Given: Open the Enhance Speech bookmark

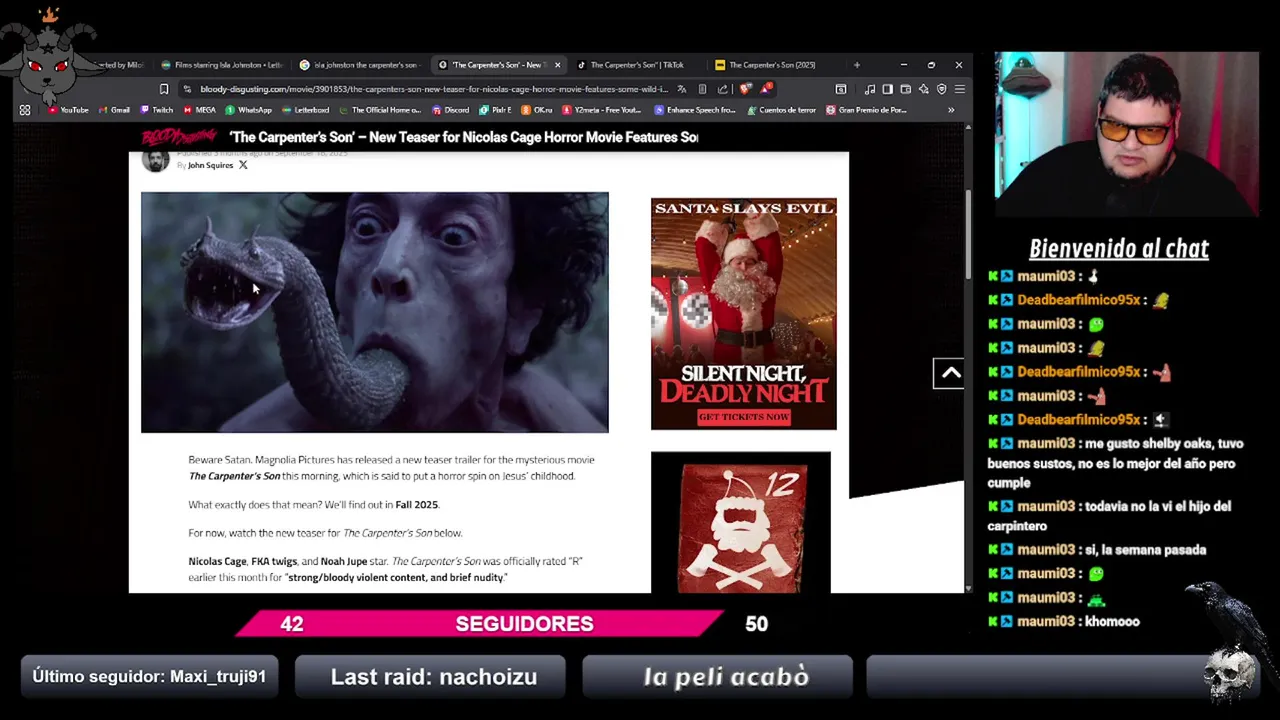Looking at the screenshot, I should pos(695,110).
